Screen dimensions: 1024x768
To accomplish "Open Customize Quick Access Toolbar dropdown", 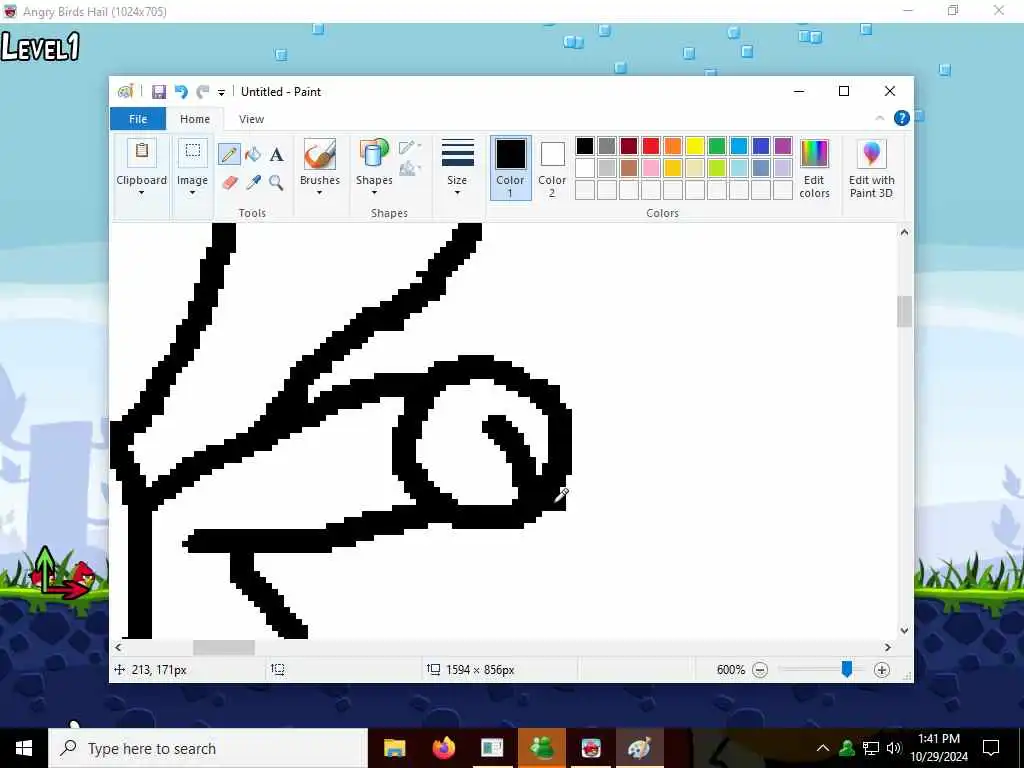I will [221, 93].
